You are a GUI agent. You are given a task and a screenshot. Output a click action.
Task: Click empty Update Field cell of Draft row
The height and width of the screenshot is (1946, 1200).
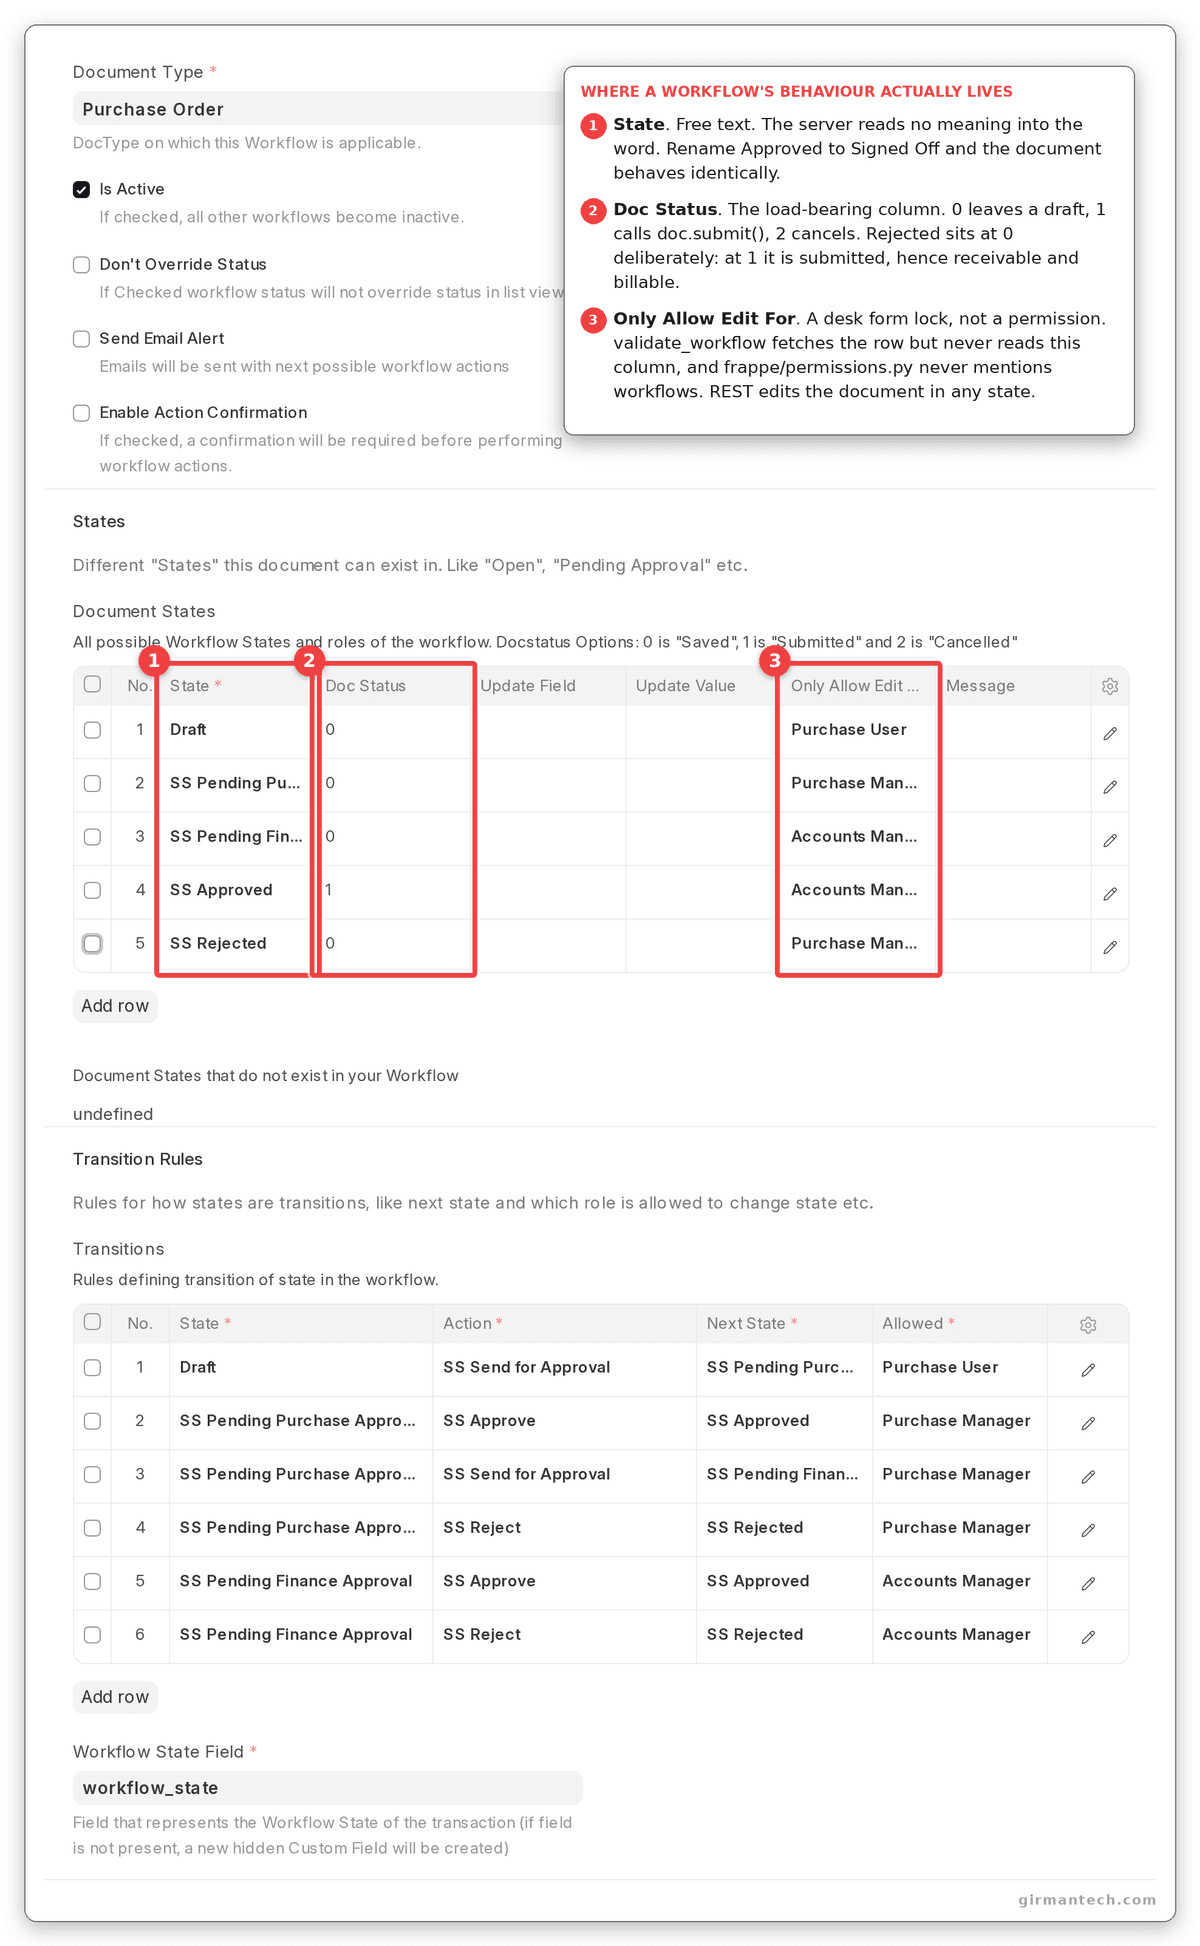pos(549,730)
